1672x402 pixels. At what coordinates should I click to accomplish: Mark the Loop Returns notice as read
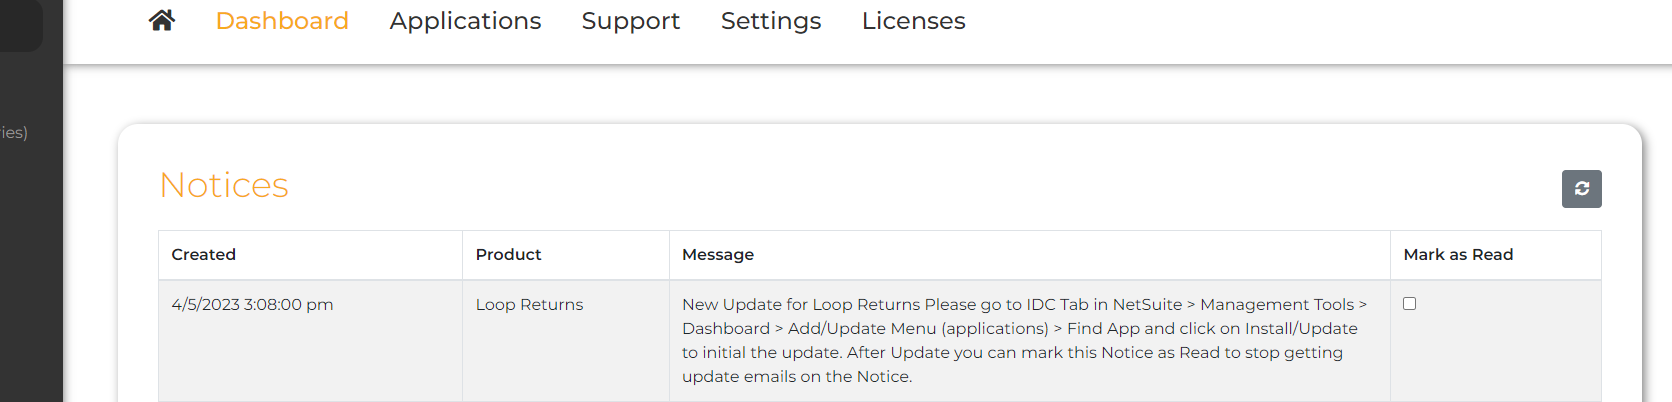point(1409,304)
